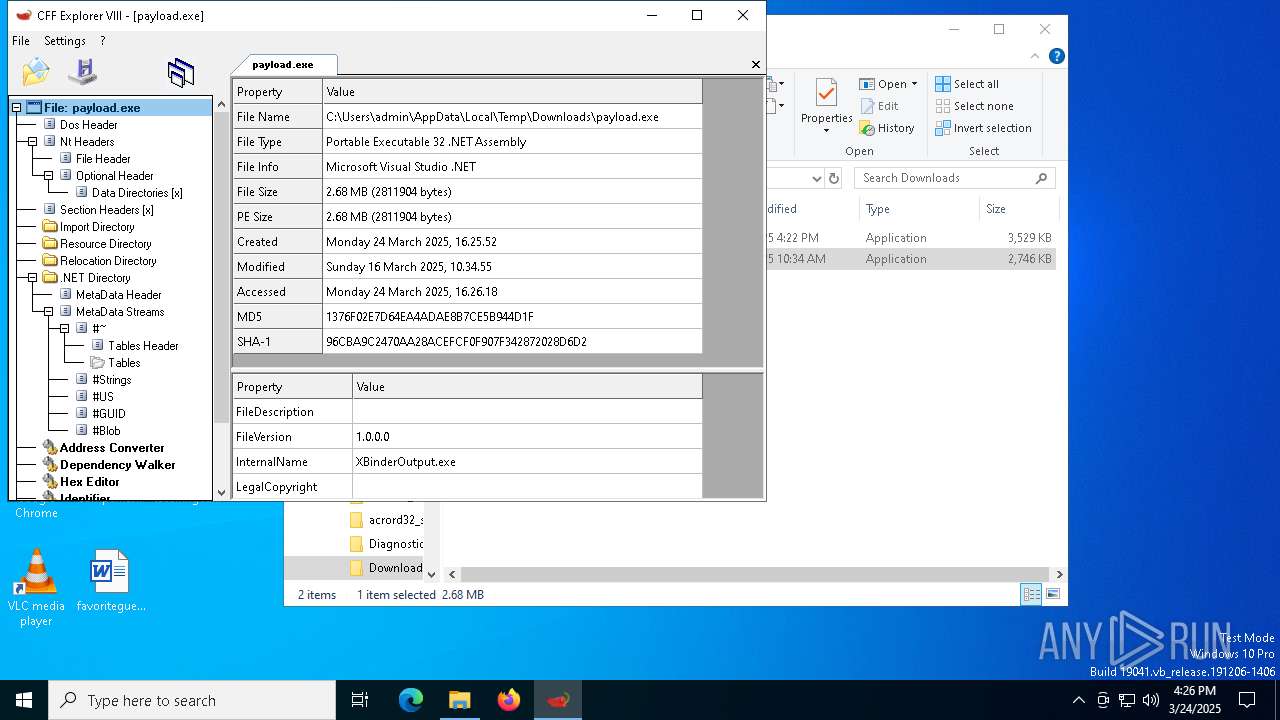
Task: Select the #Blob stream
Action: click(106, 431)
